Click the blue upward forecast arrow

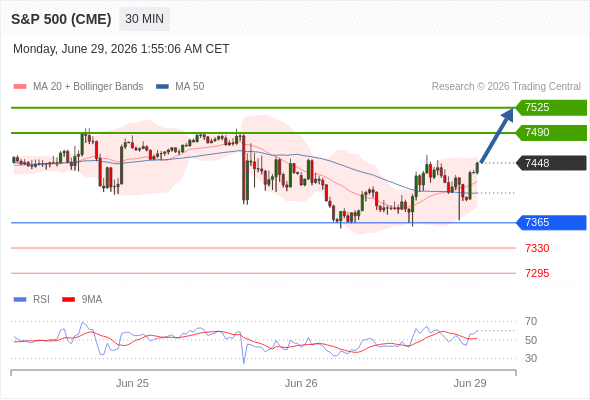click(497, 135)
